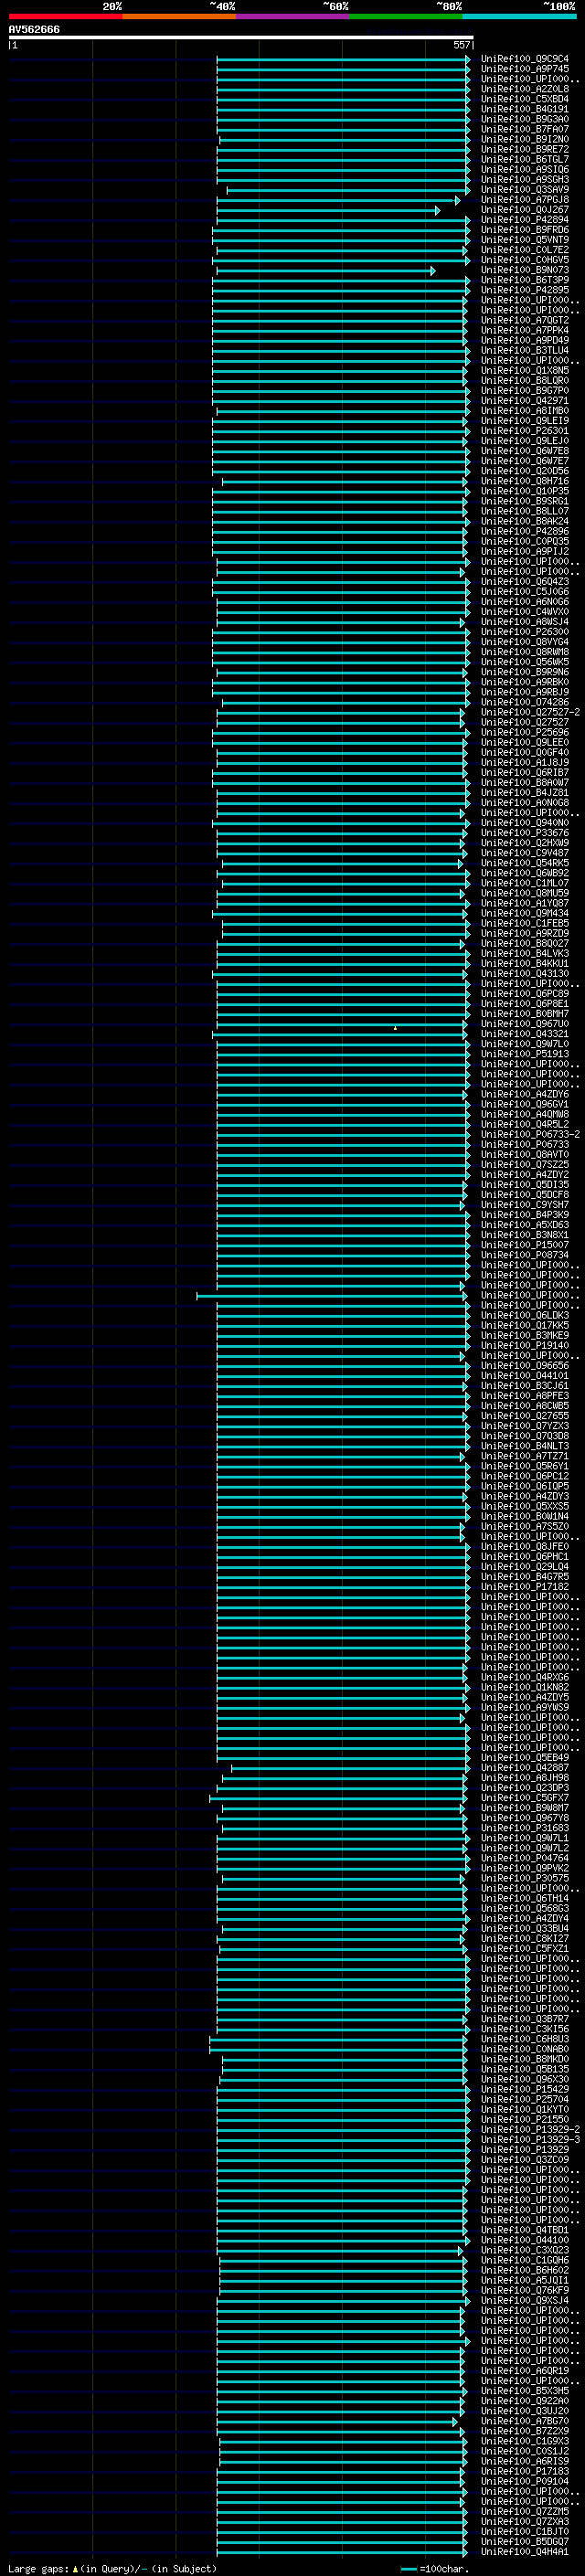Click the cyan =100char. scale legend
Screen dimensions: 585x2576
(434, 2569)
